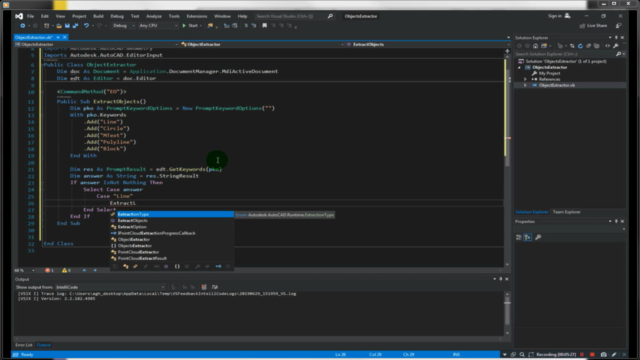Click the bookmark icon in toolbar
The height and width of the screenshot is (360, 640).
coord(264,26)
